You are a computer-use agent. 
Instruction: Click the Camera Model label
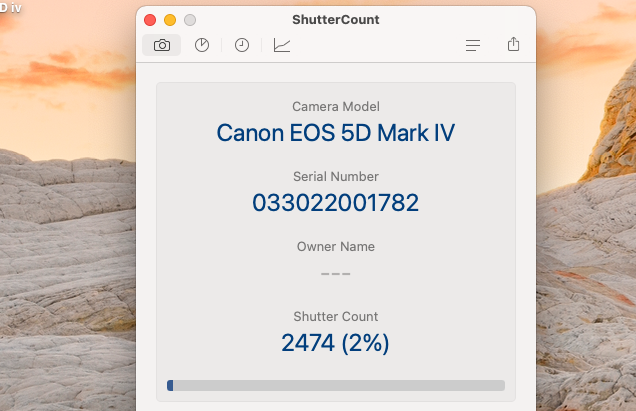pyautogui.click(x=335, y=106)
